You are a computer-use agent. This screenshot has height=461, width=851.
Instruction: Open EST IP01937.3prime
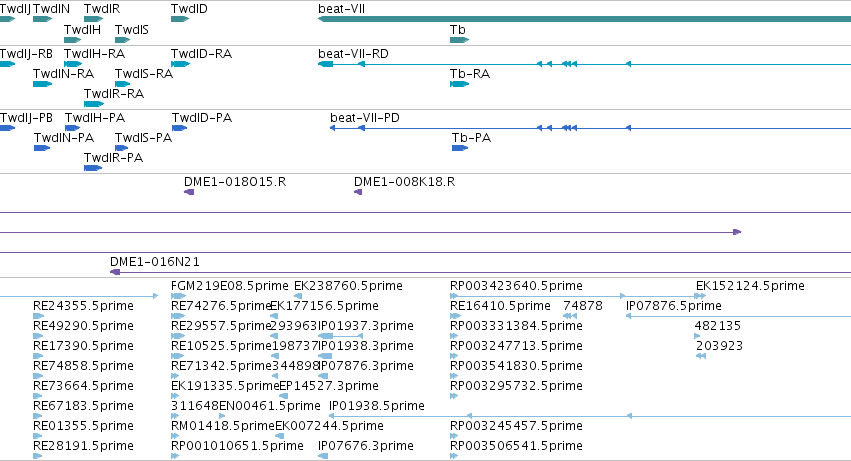[366, 326]
